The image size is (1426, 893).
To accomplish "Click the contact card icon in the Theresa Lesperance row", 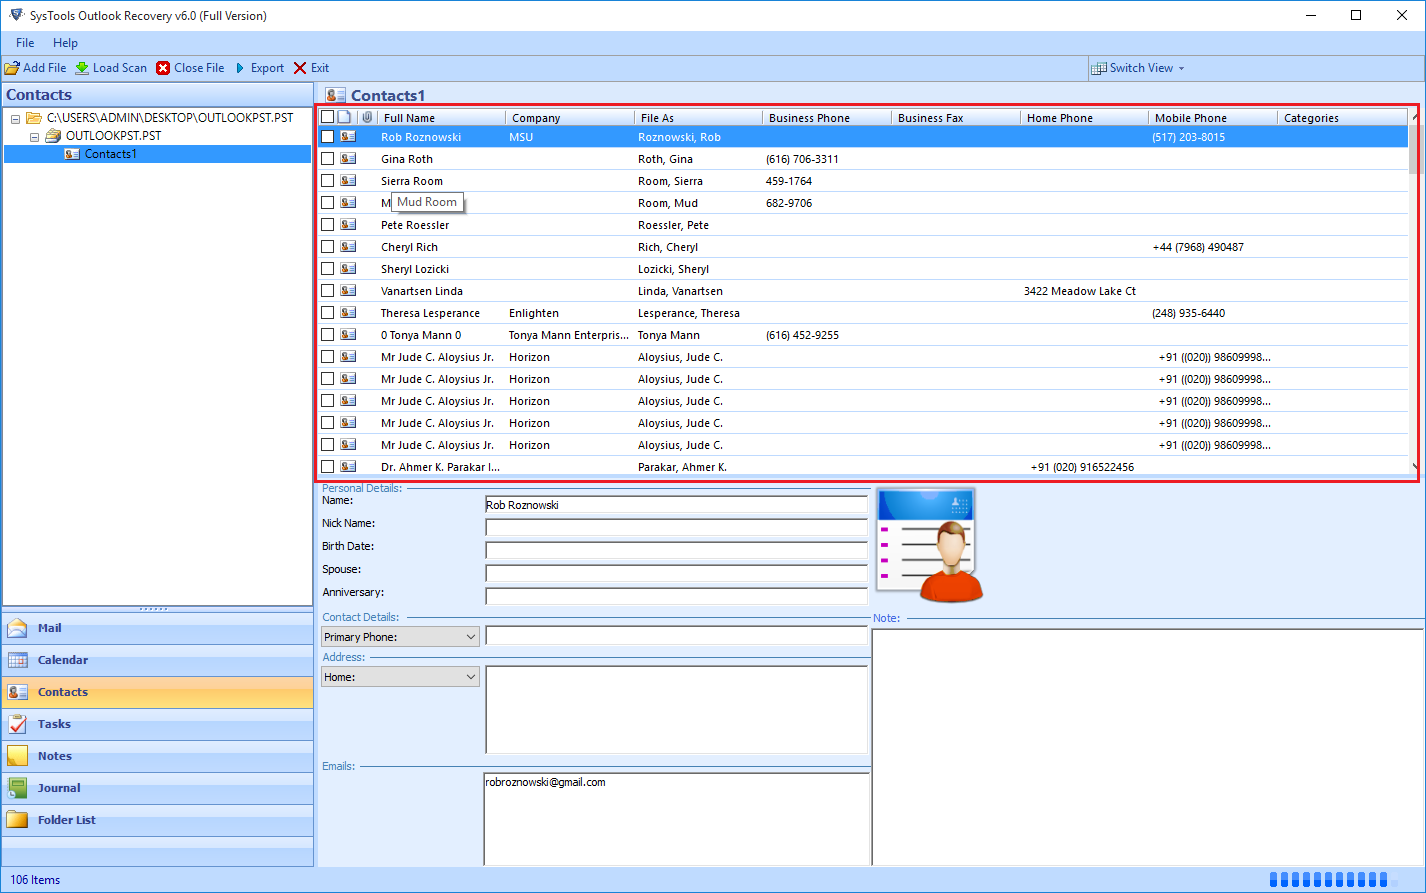I will 348,313.
